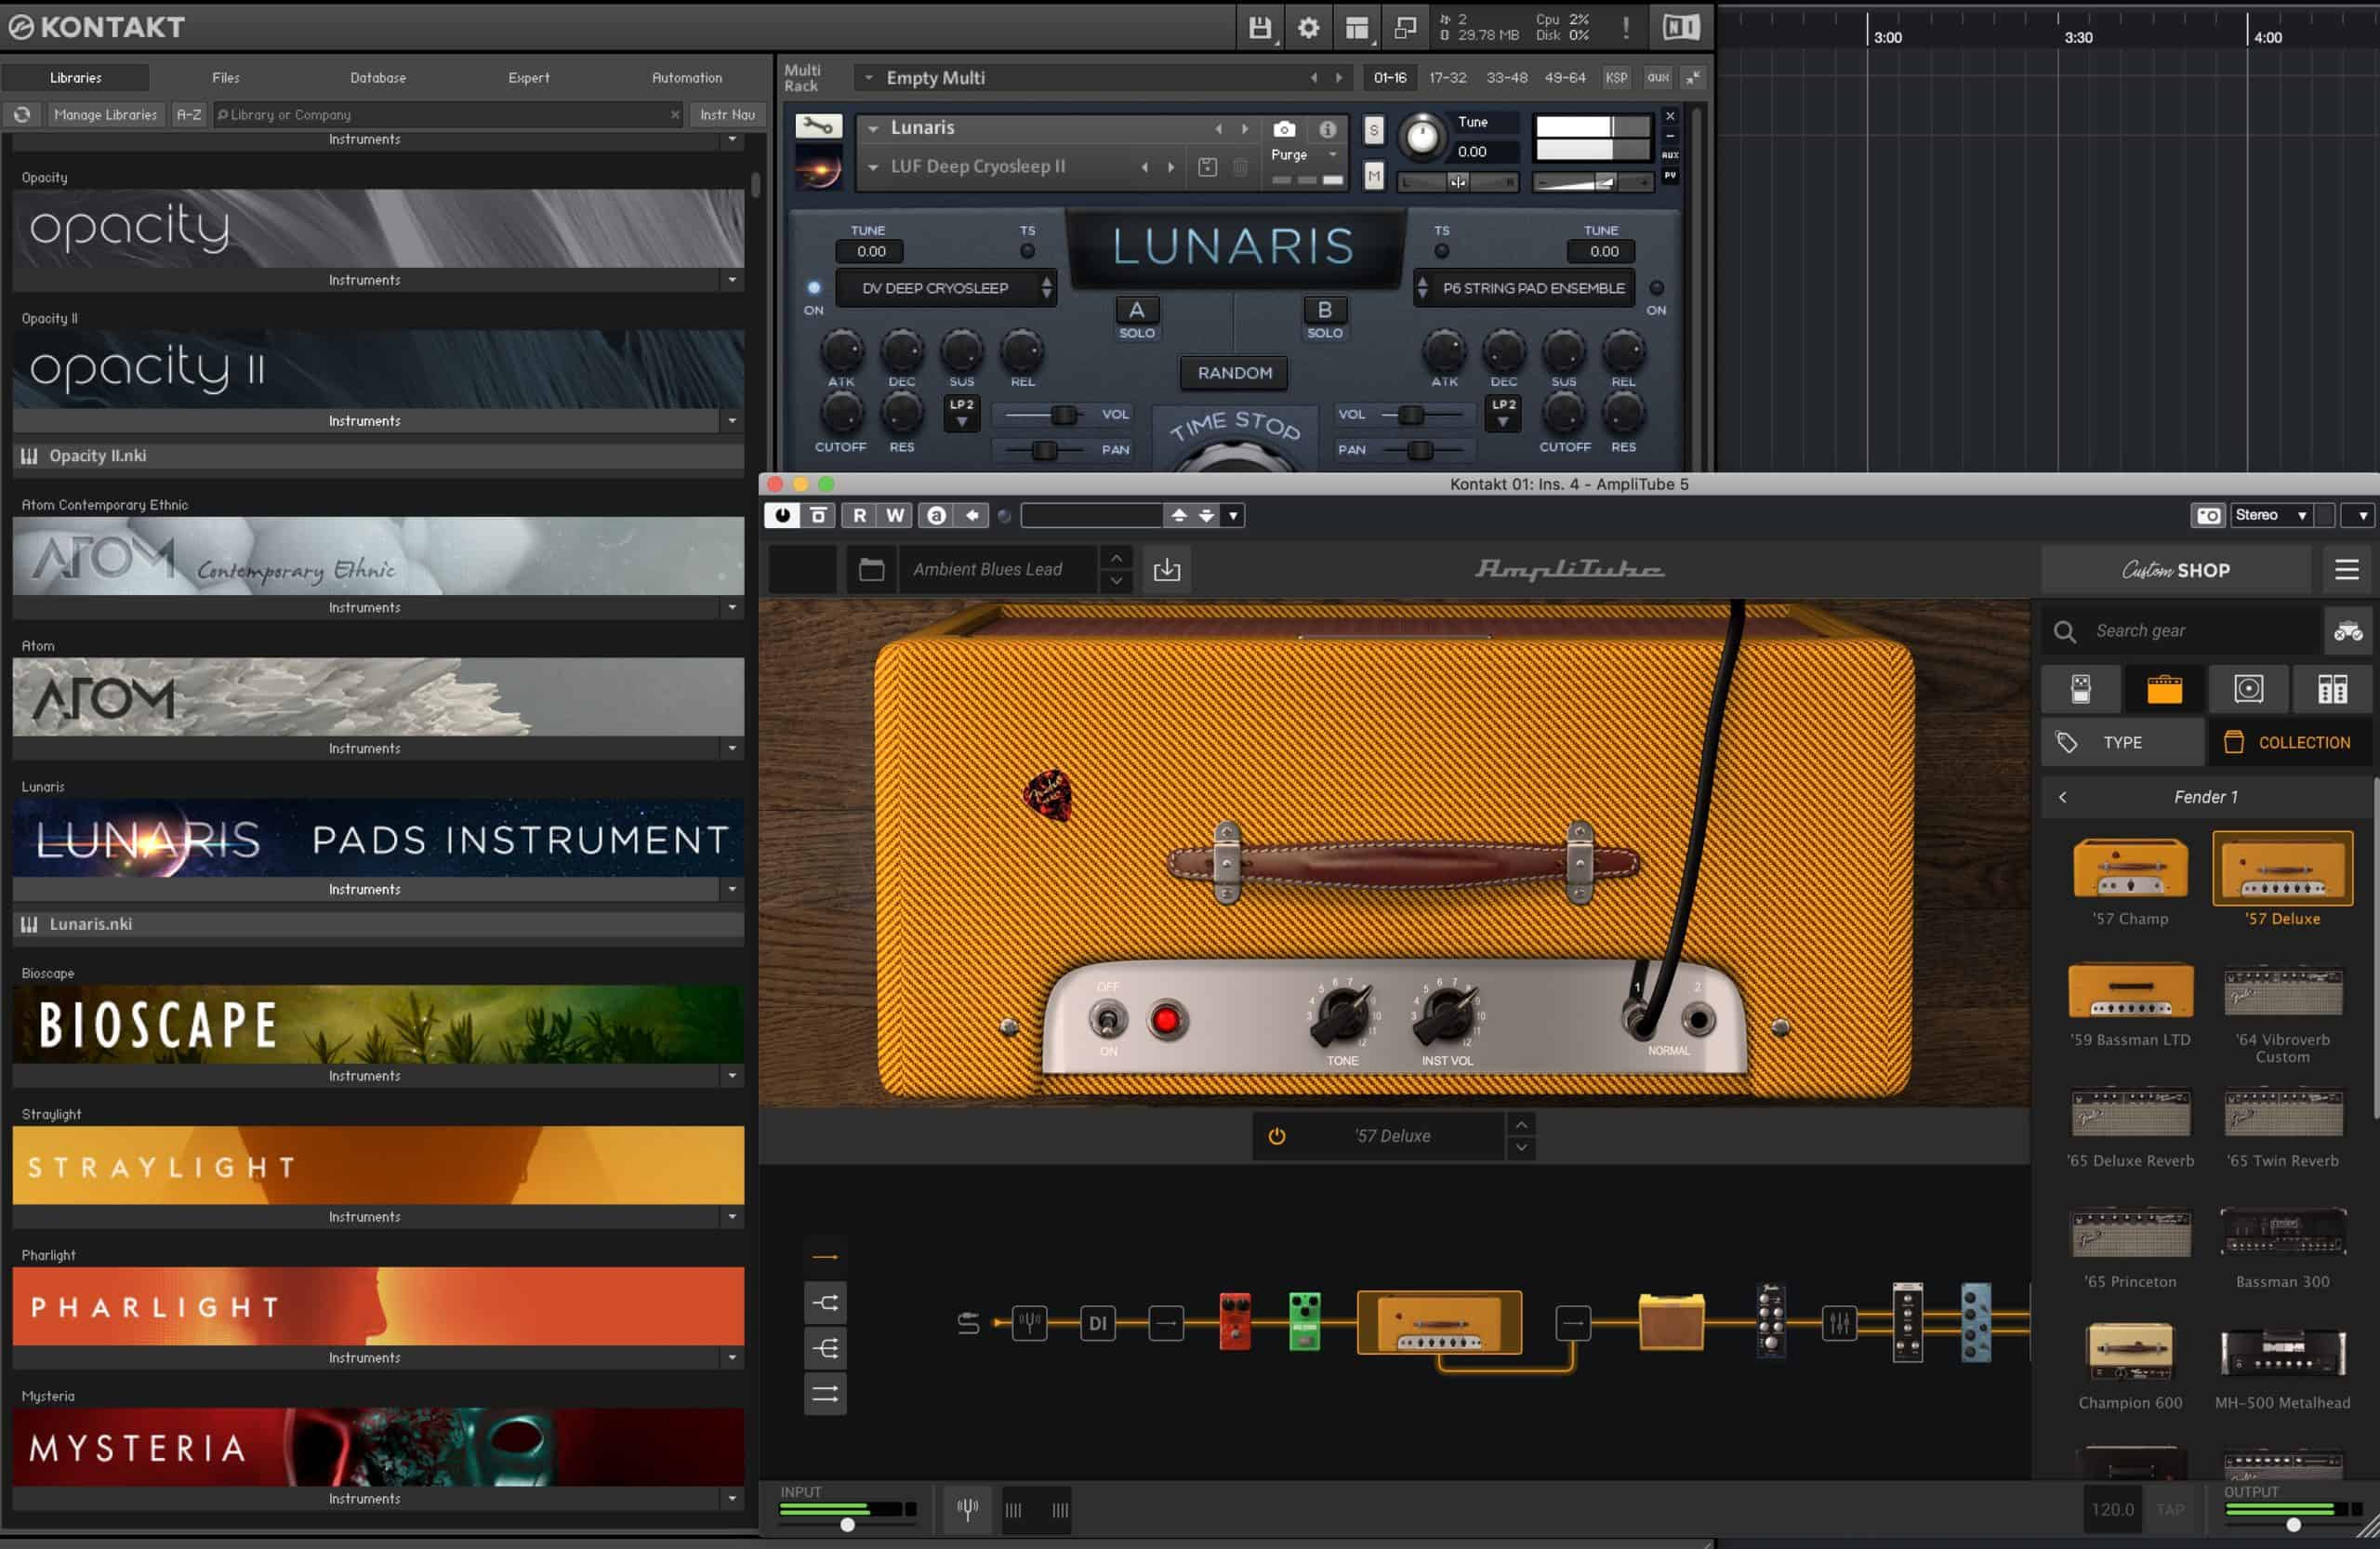Open tuner icon in bottom bar

coord(967,1509)
